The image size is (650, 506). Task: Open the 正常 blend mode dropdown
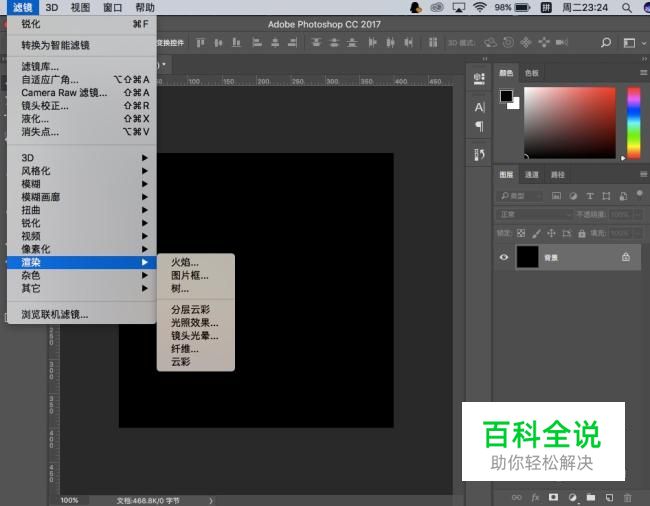point(534,214)
